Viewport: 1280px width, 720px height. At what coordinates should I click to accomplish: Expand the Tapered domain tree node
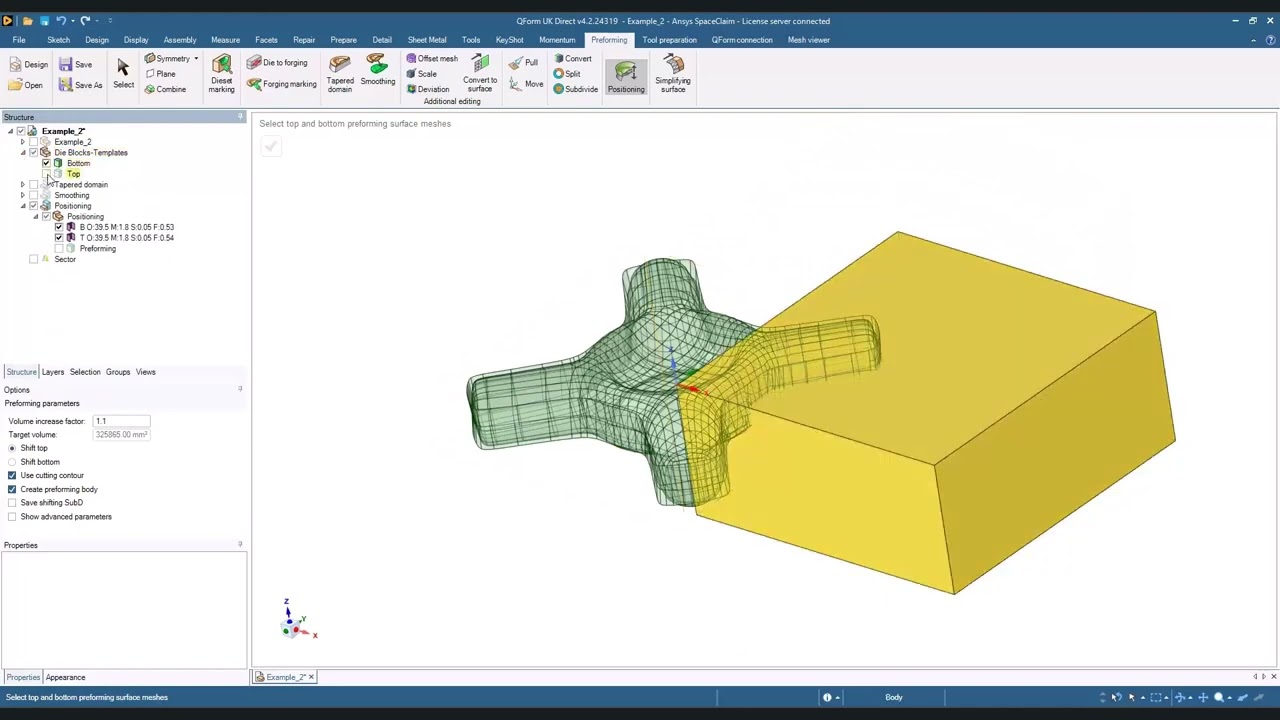coord(22,185)
